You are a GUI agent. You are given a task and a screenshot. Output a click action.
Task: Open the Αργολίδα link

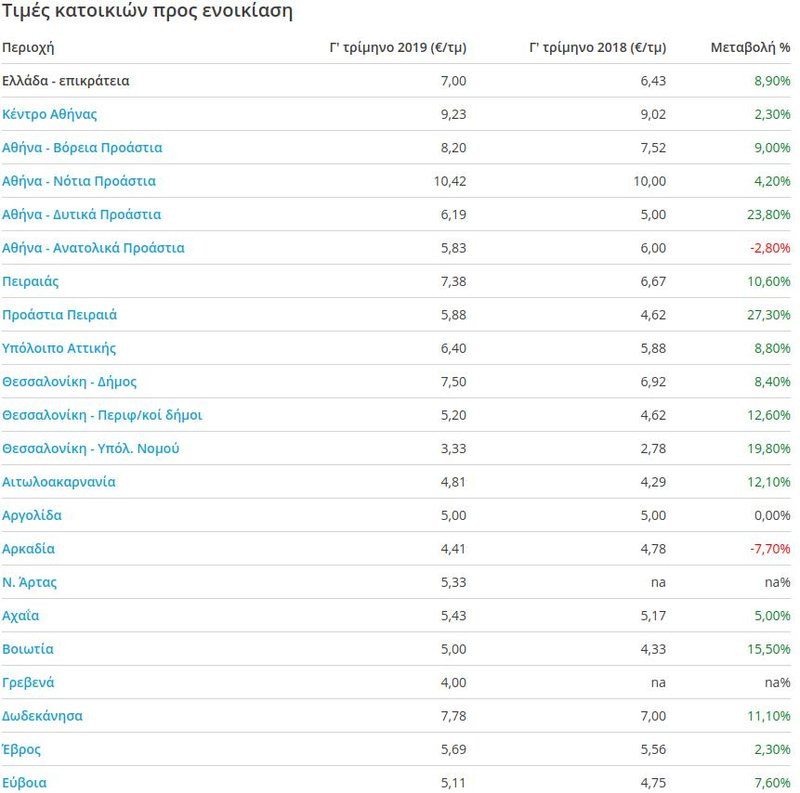[x=32, y=515]
